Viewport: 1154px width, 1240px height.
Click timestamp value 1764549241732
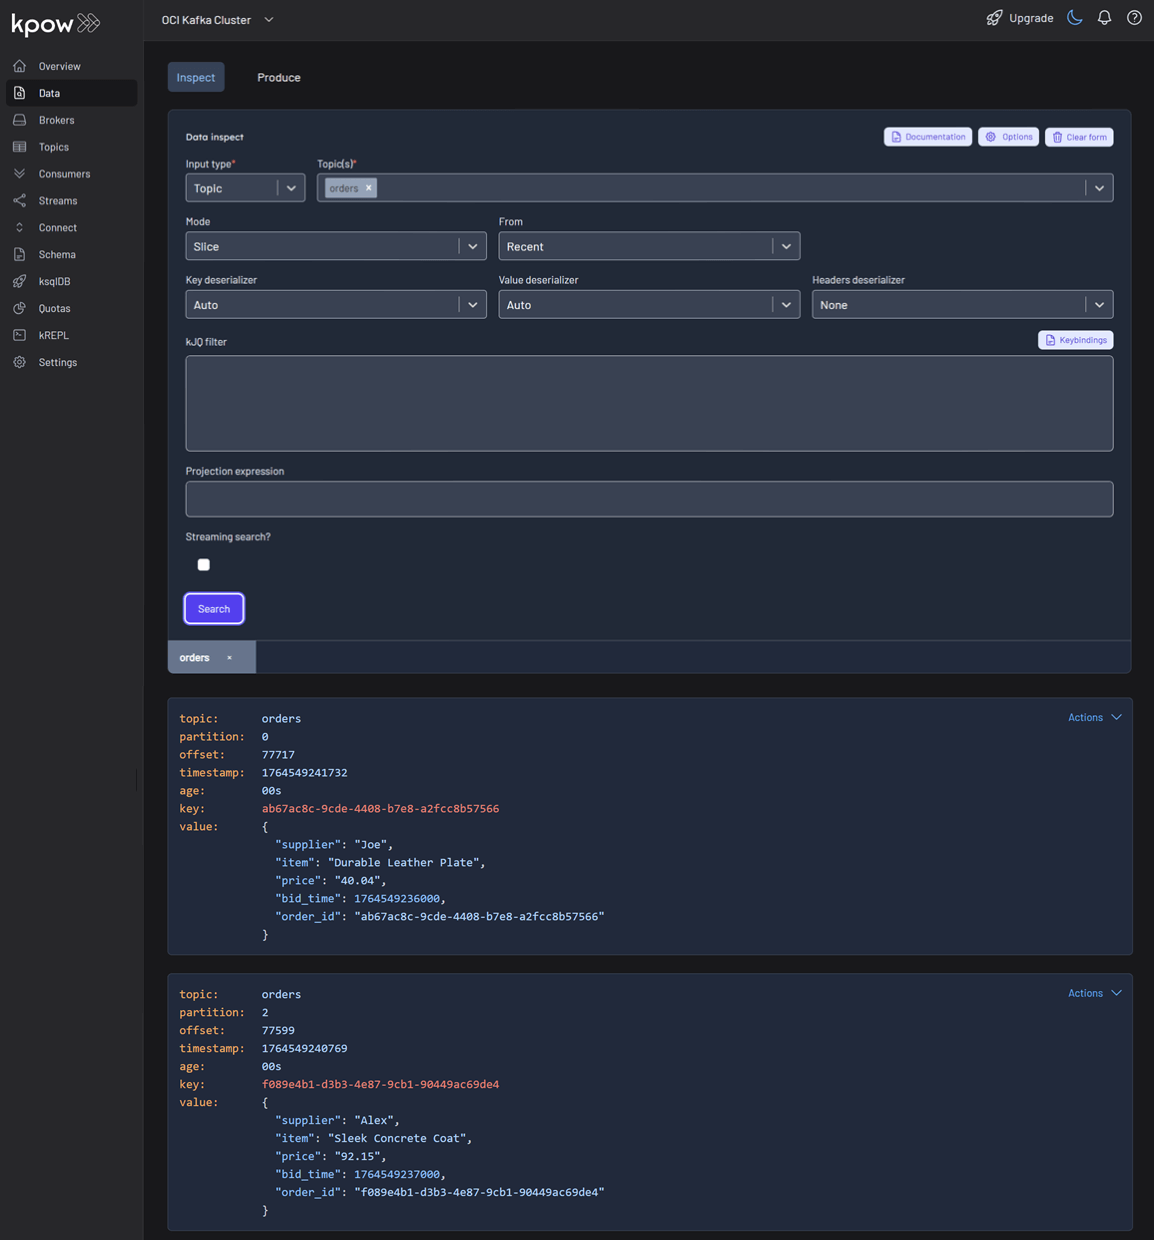click(305, 773)
